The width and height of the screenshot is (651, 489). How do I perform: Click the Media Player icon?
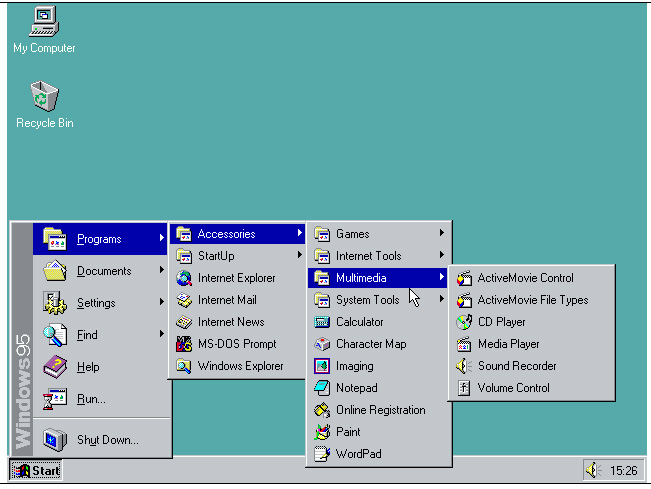click(464, 344)
